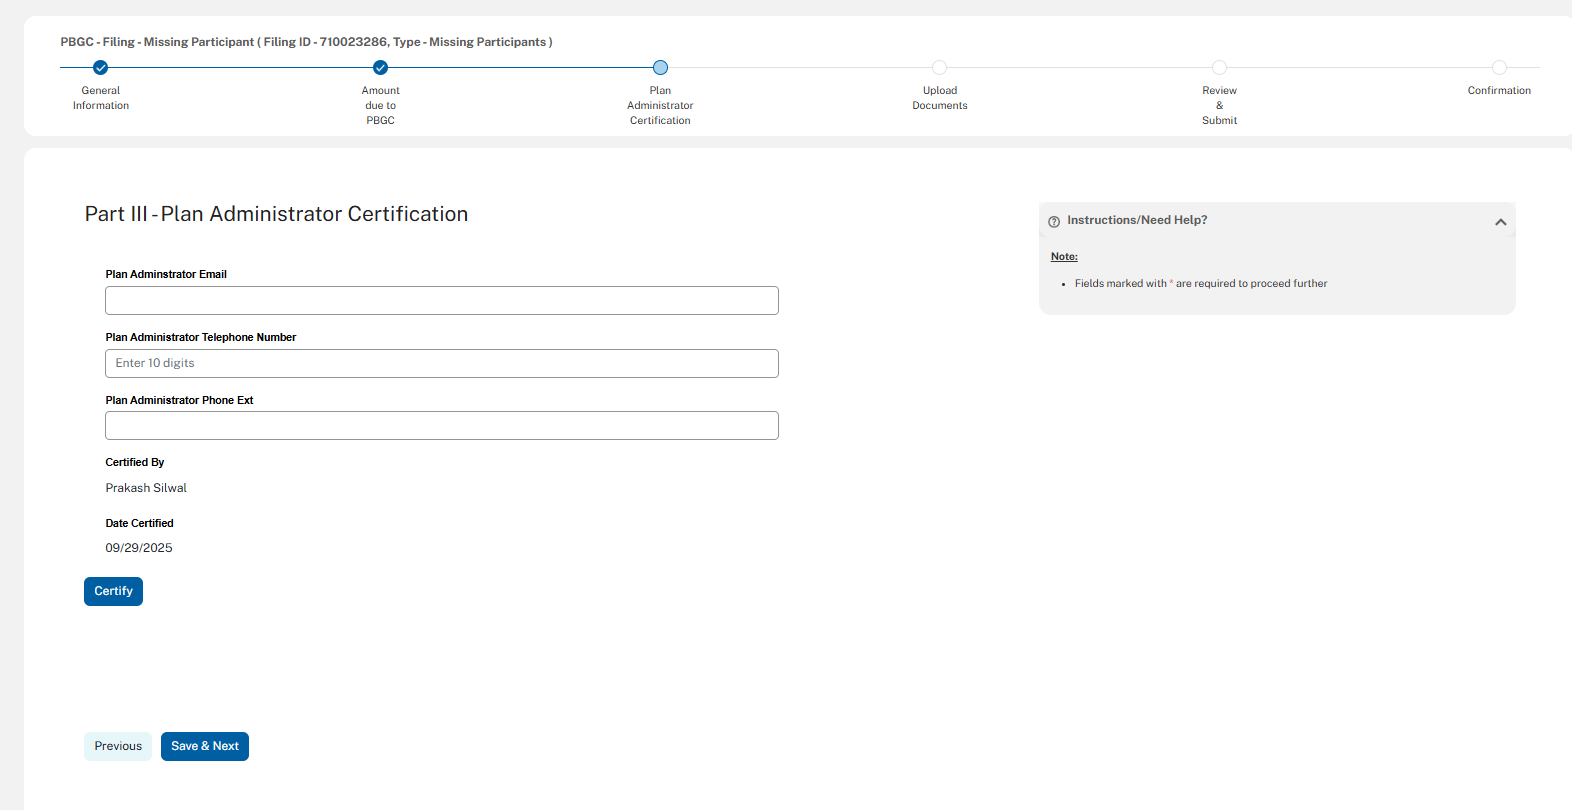Select the Review & Submit step label

[x=1219, y=105]
